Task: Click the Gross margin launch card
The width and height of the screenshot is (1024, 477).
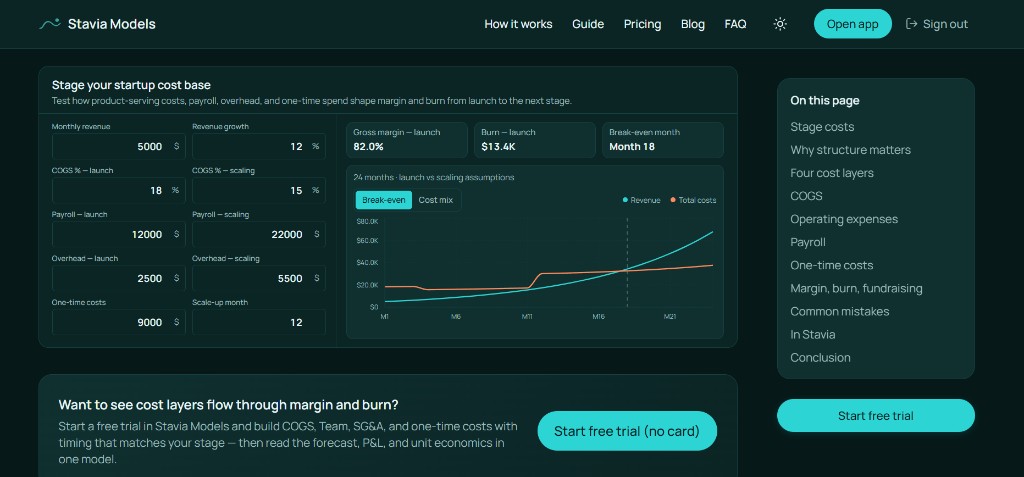Action: [407, 140]
